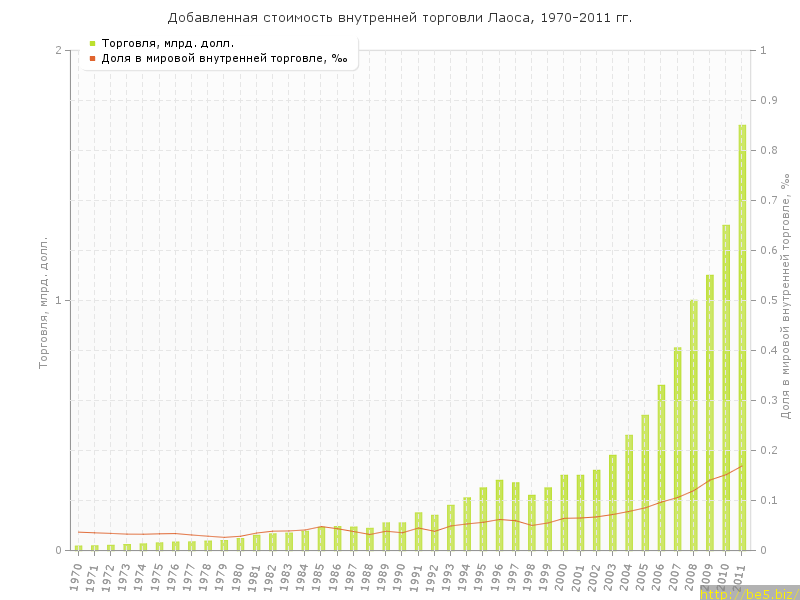Click the orange line end point at 2011
The height and width of the screenshot is (600, 800).
(x=742, y=465)
